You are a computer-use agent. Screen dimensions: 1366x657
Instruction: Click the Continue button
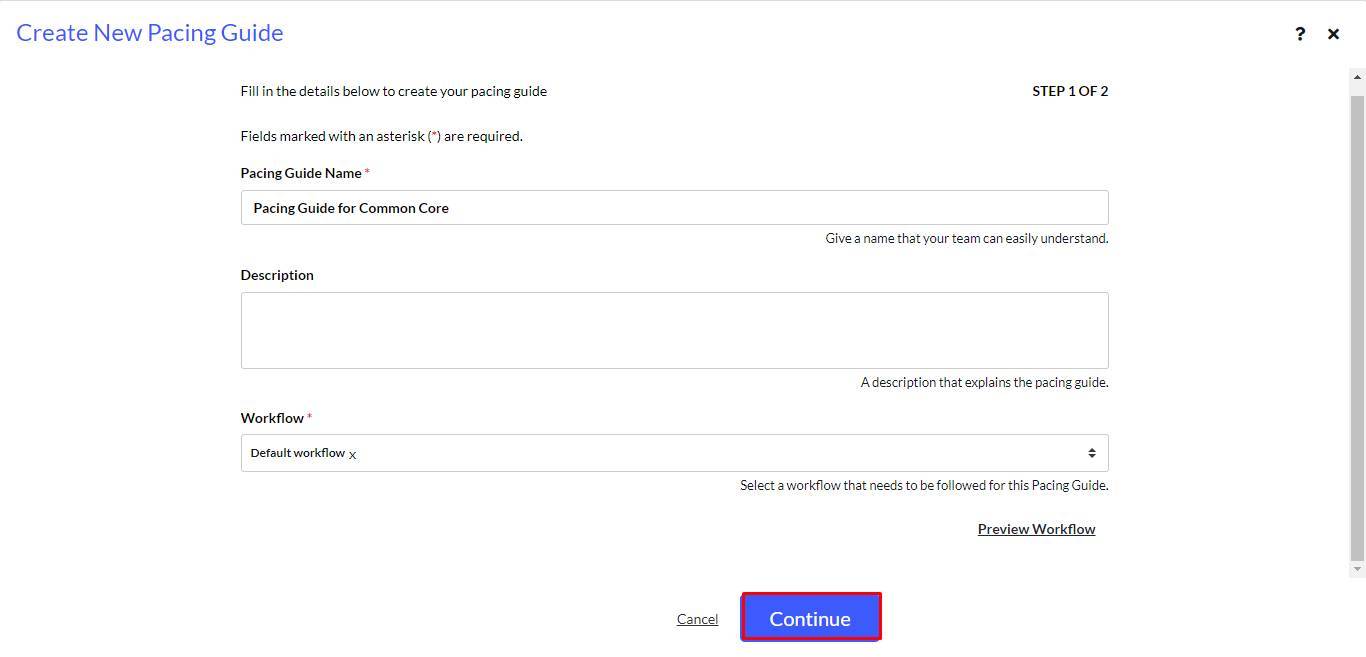click(x=810, y=617)
